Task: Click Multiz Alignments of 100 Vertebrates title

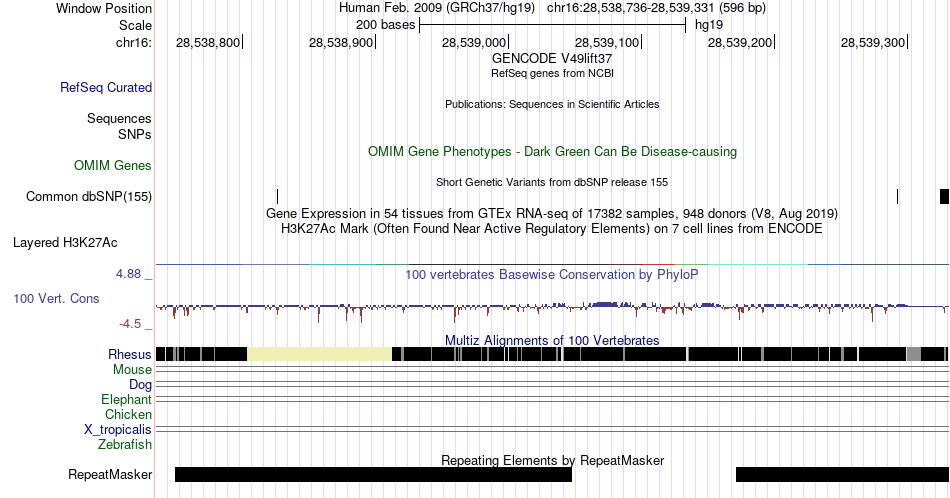Action: (x=552, y=340)
